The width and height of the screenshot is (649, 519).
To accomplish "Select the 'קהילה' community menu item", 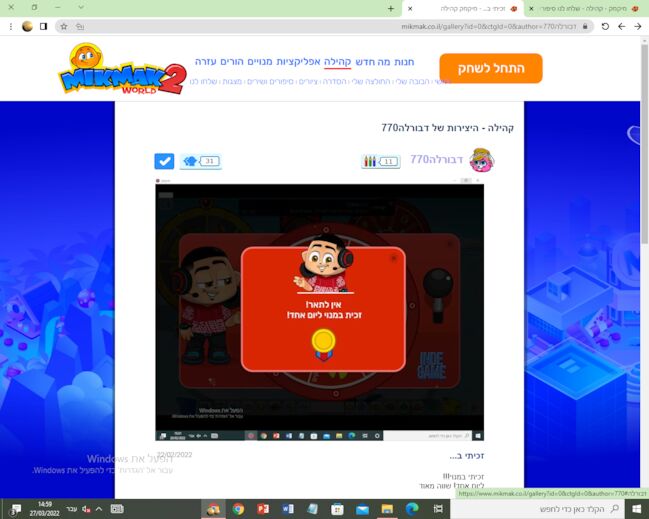I will click(x=337, y=62).
